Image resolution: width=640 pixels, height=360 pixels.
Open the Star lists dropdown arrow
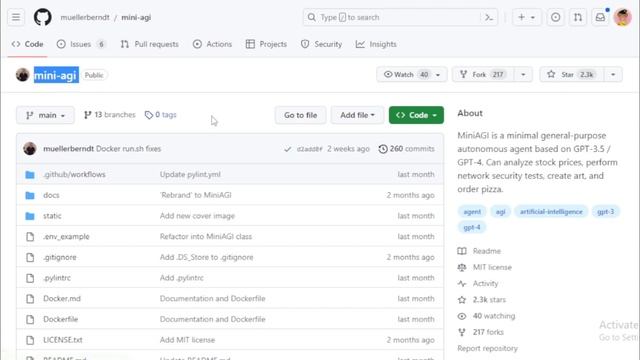click(613, 75)
